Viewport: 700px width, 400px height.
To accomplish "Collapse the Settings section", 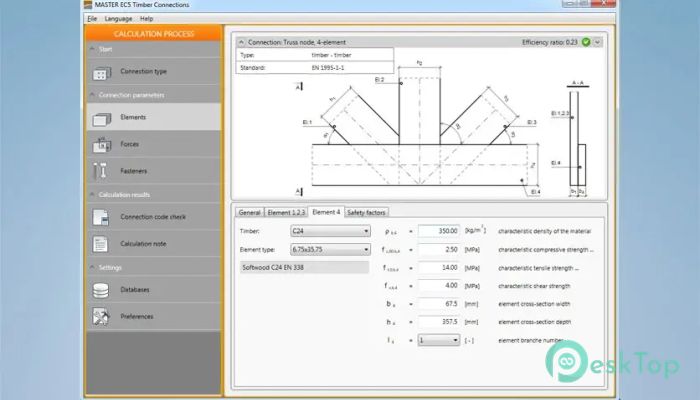I will pyautogui.click(x=92, y=267).
